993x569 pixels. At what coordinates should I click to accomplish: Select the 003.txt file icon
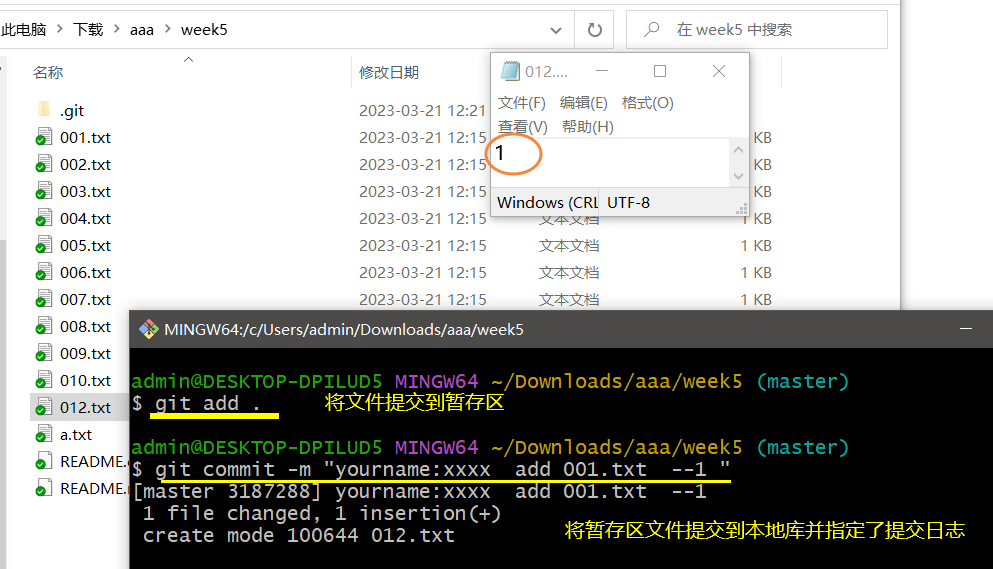(44, 191)
